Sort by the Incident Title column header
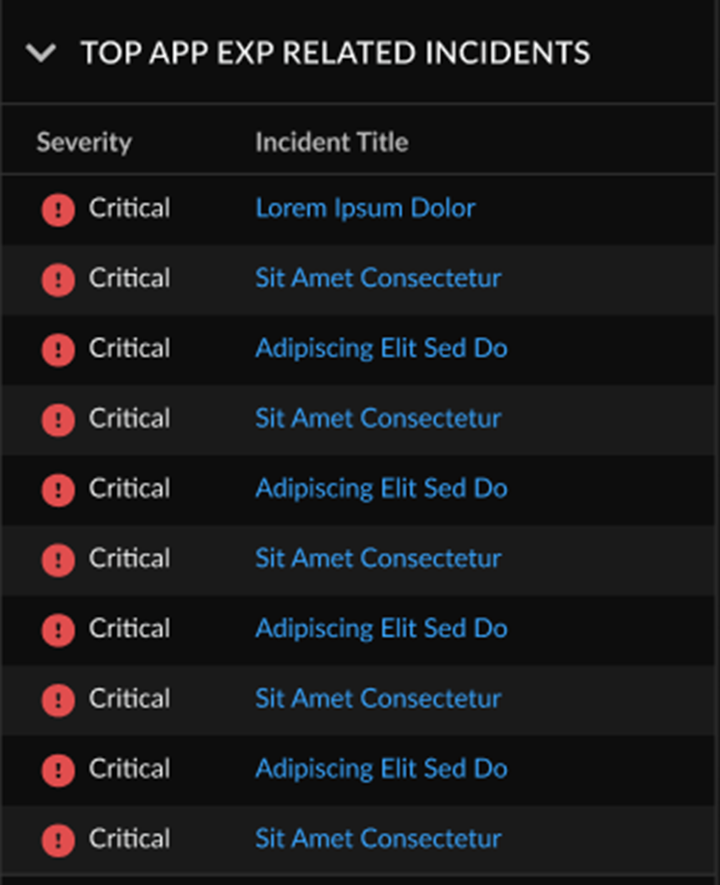This screenshot has height=885, width=720. pos(331,142)
